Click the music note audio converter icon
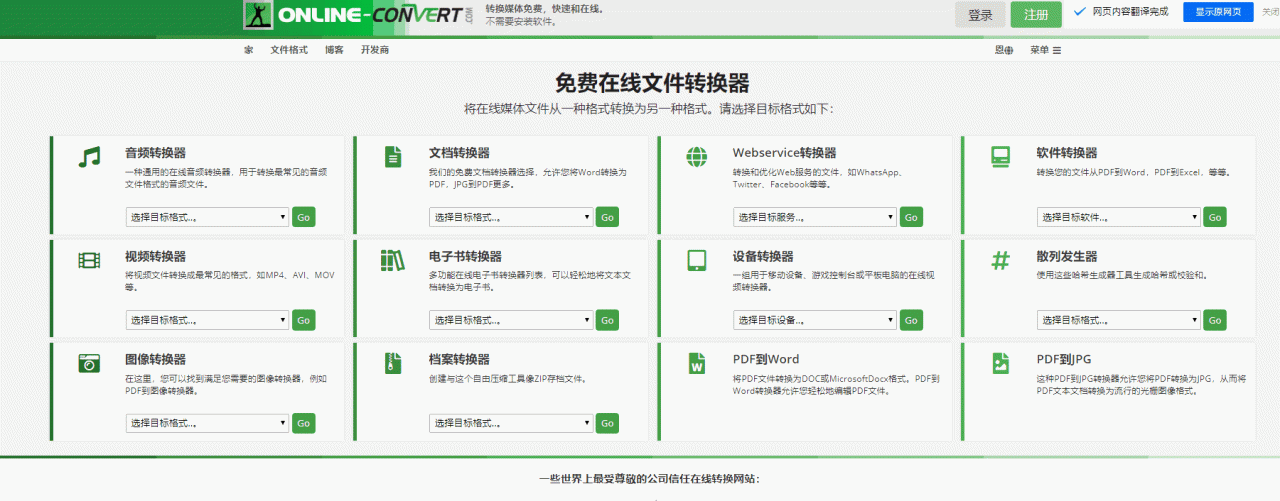 pos(90,157)
